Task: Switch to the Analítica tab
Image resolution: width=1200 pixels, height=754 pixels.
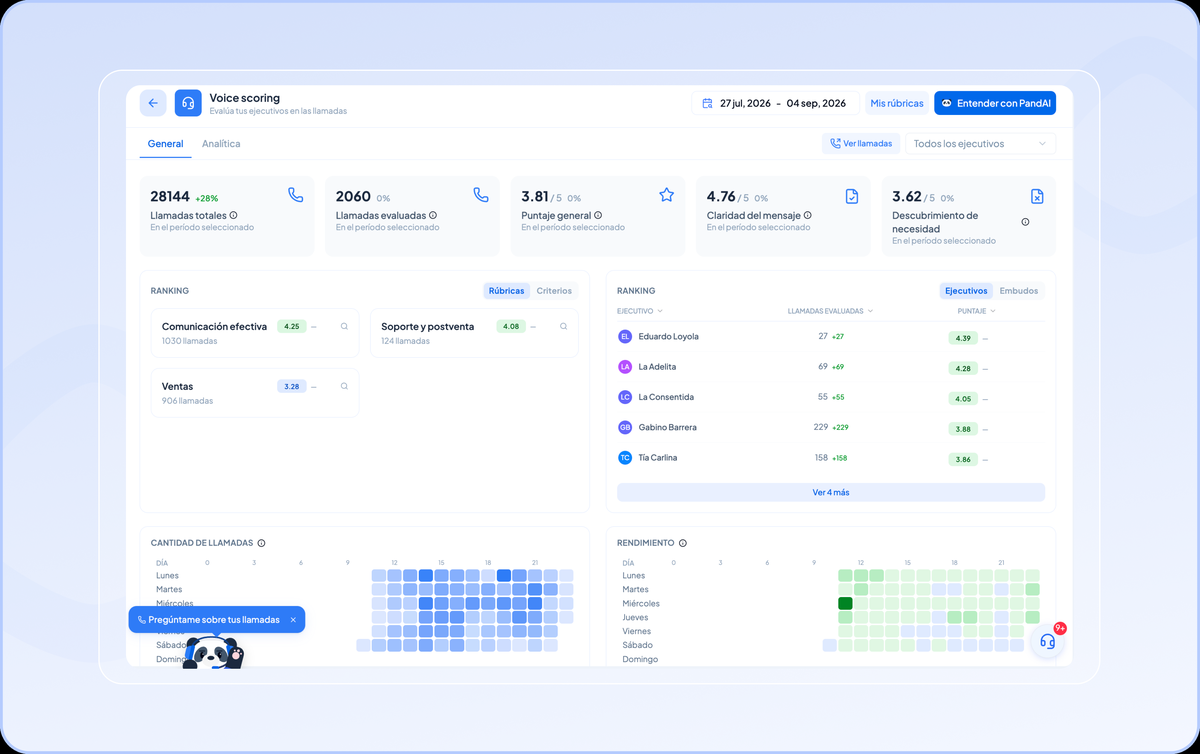Action: click(x=221, y=144)
